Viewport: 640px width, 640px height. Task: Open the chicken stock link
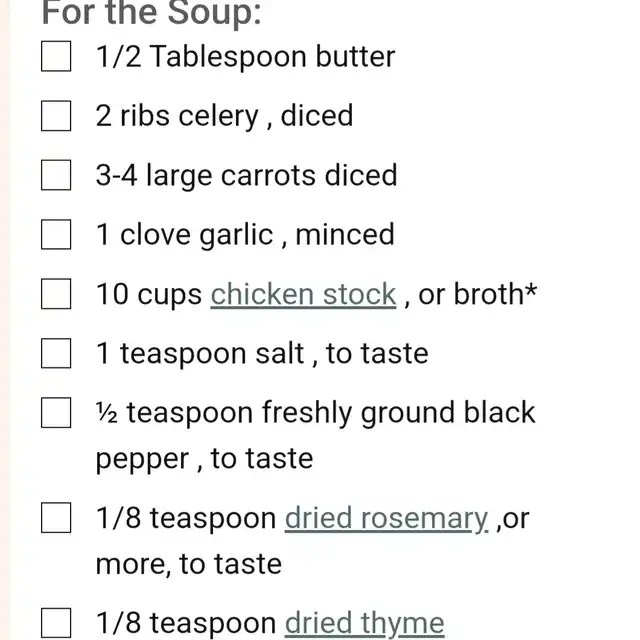pos(303,294)
